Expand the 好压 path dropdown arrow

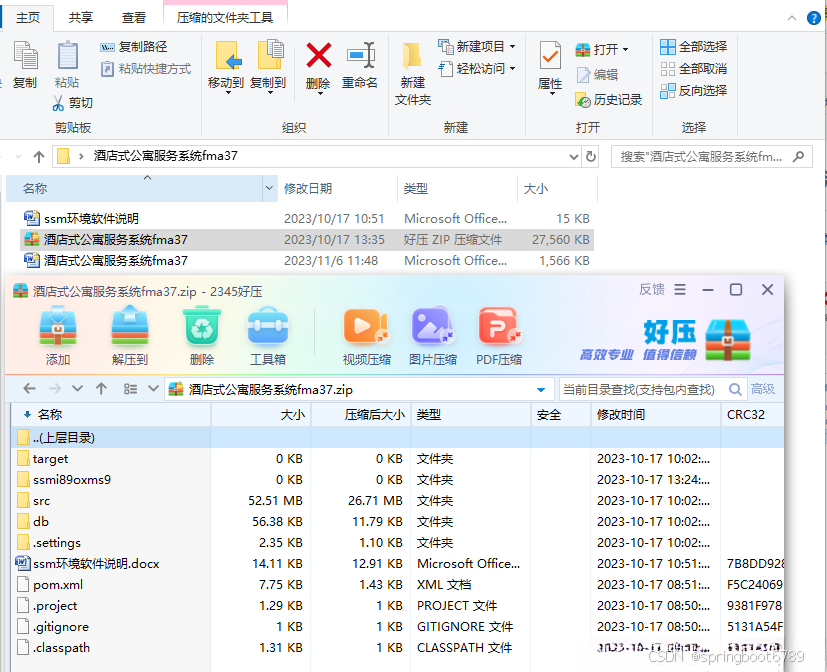pos(541,390)
